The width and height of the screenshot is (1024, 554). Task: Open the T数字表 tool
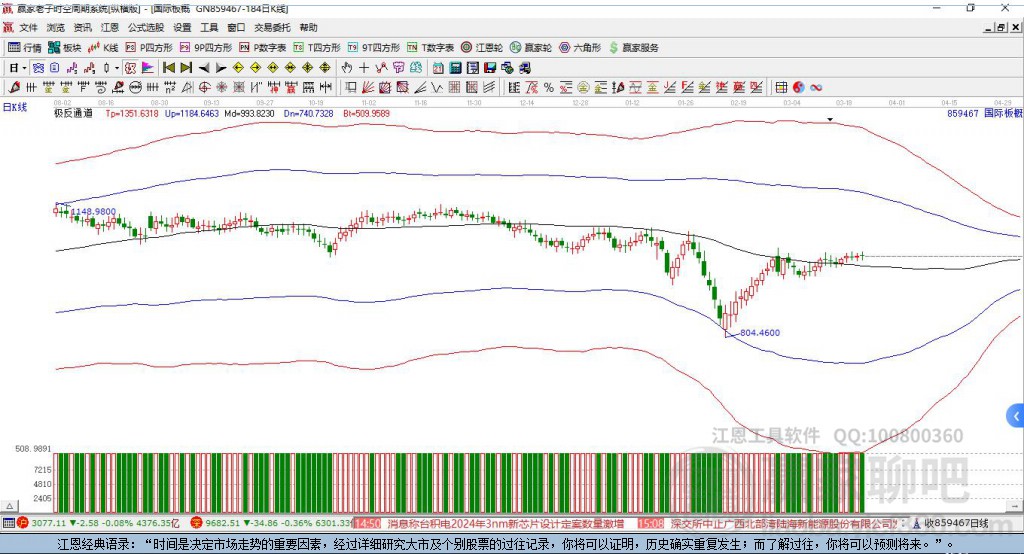coord(430,48)
